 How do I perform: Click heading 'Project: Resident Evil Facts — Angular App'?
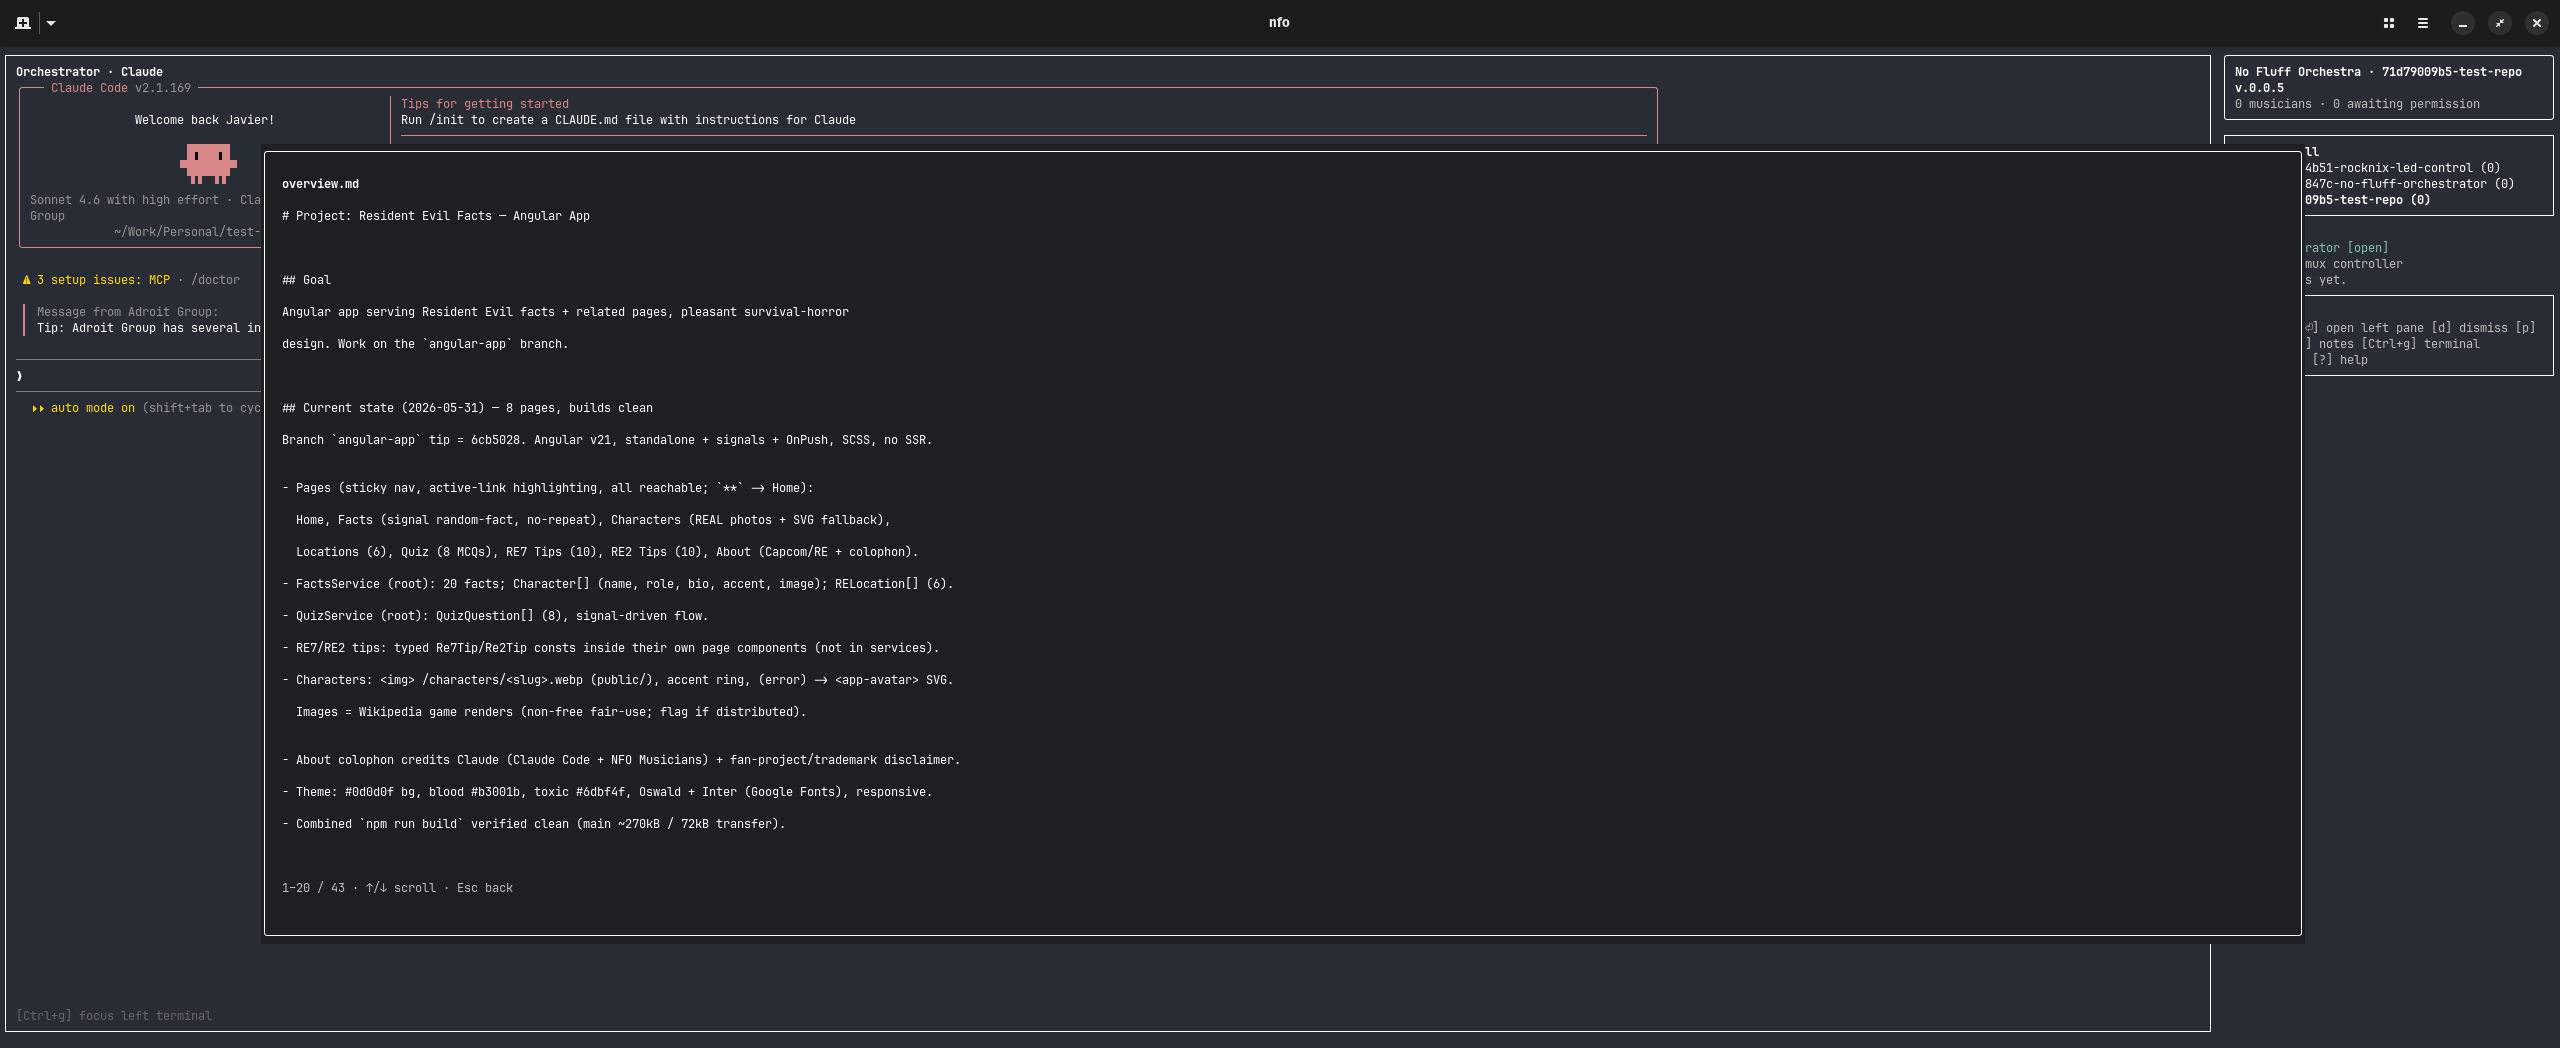436,216
